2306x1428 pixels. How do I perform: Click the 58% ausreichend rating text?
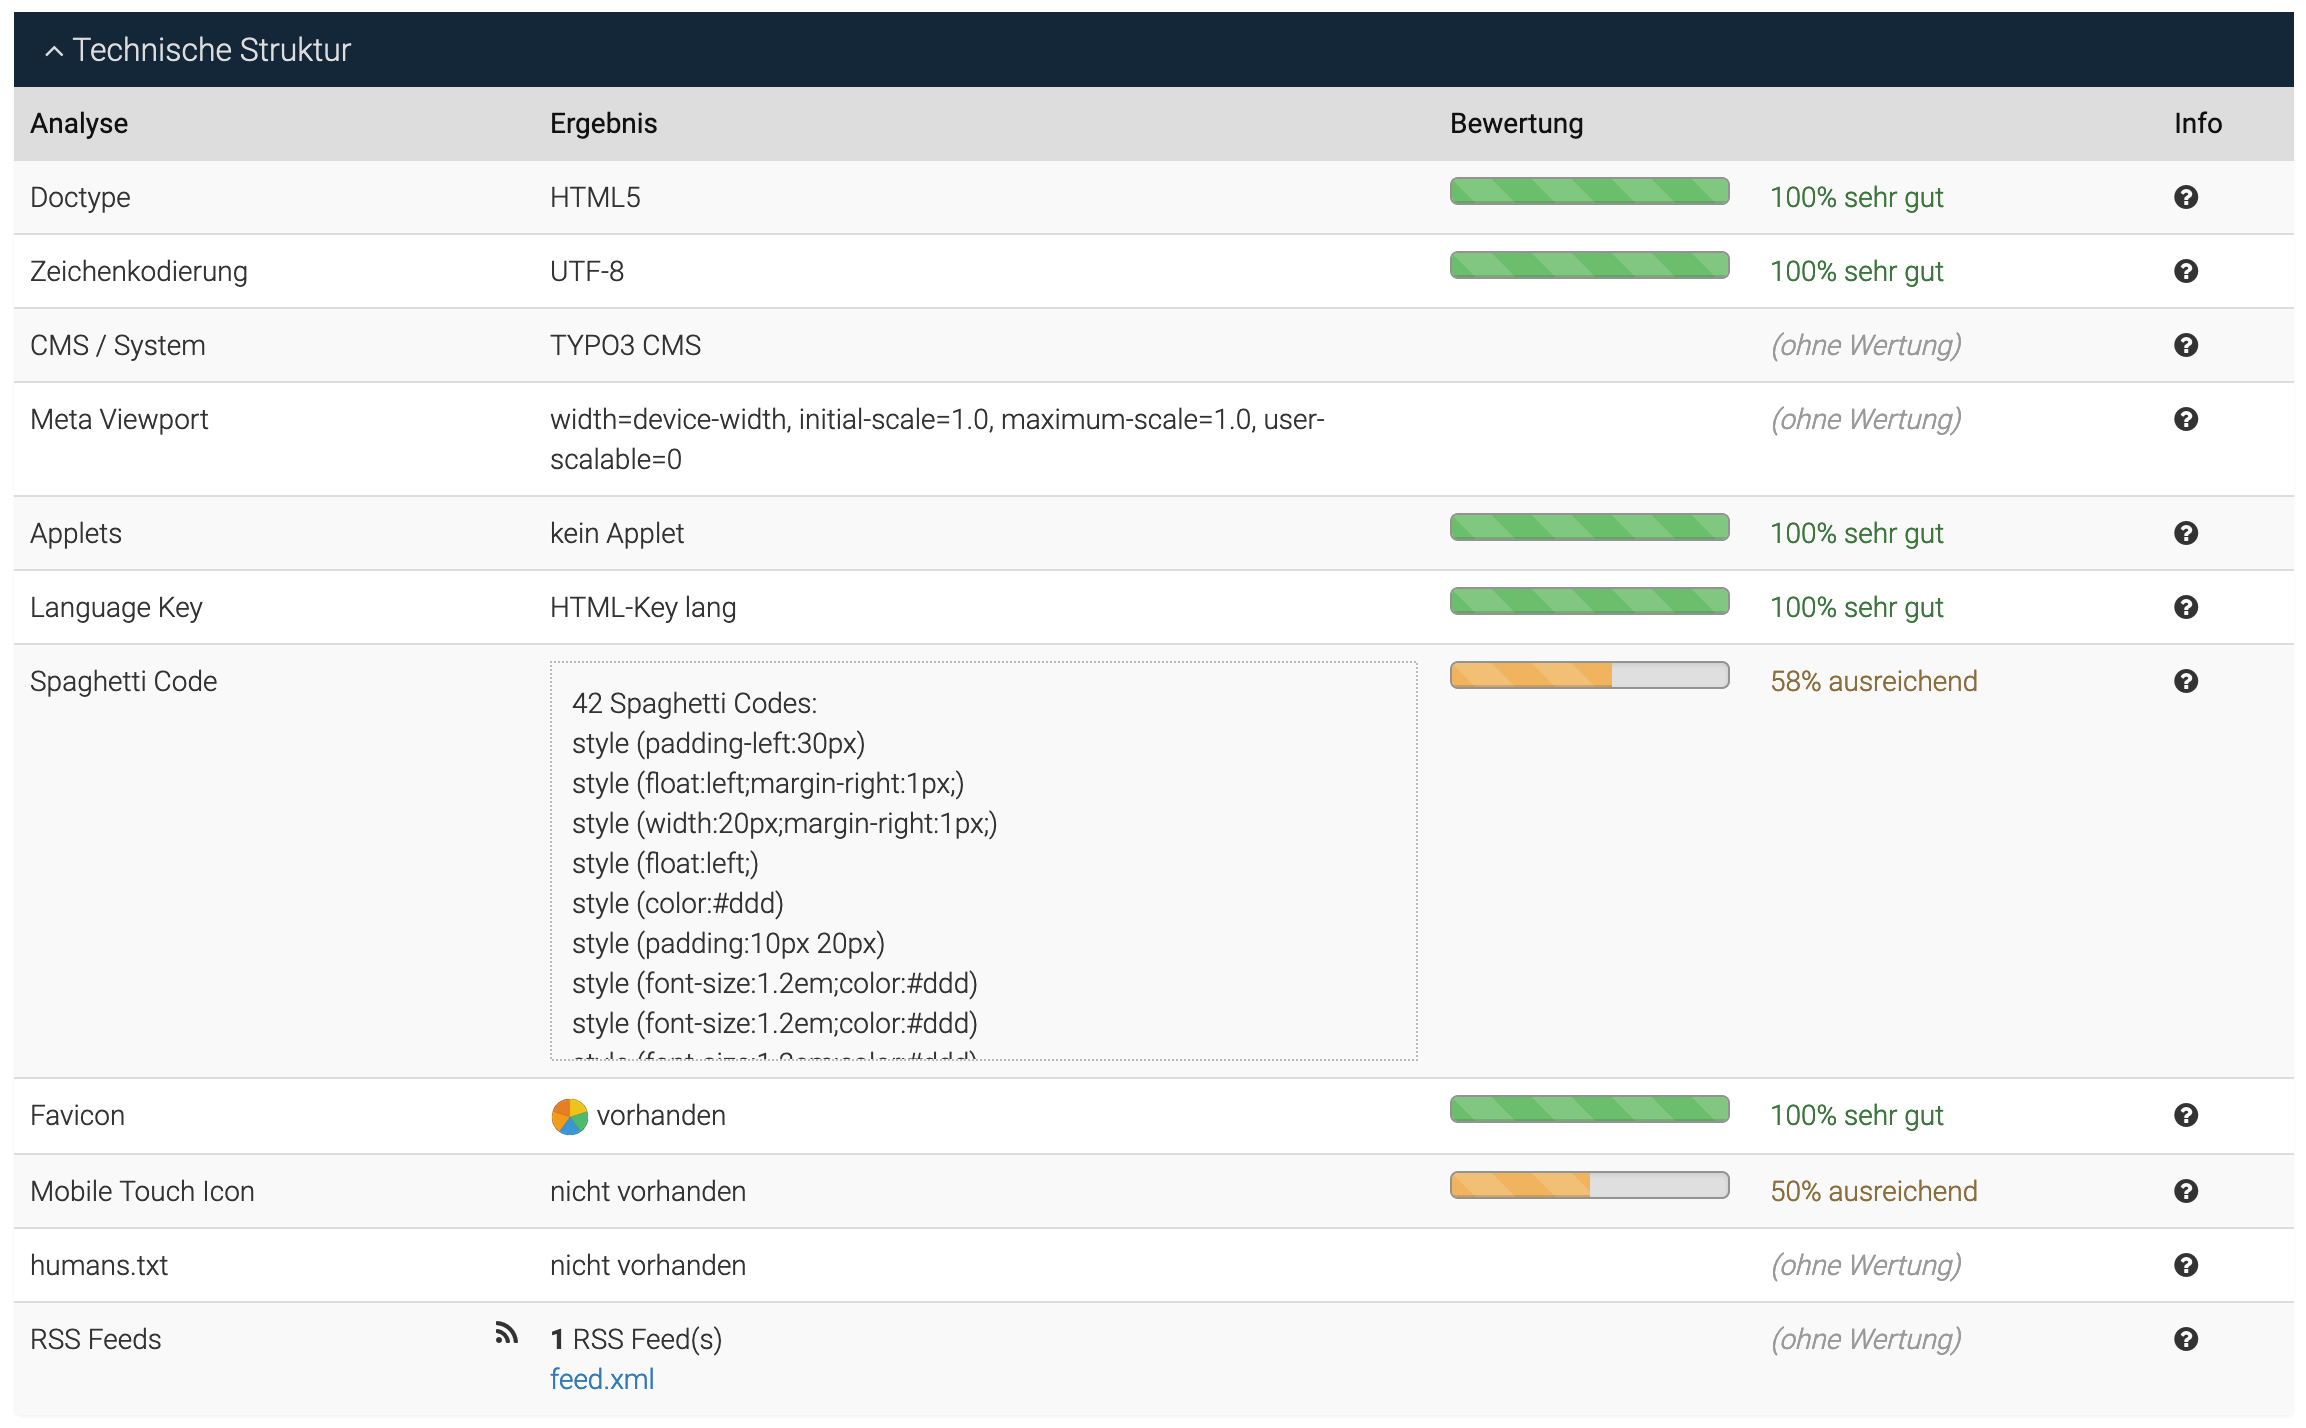[1874, 681]
